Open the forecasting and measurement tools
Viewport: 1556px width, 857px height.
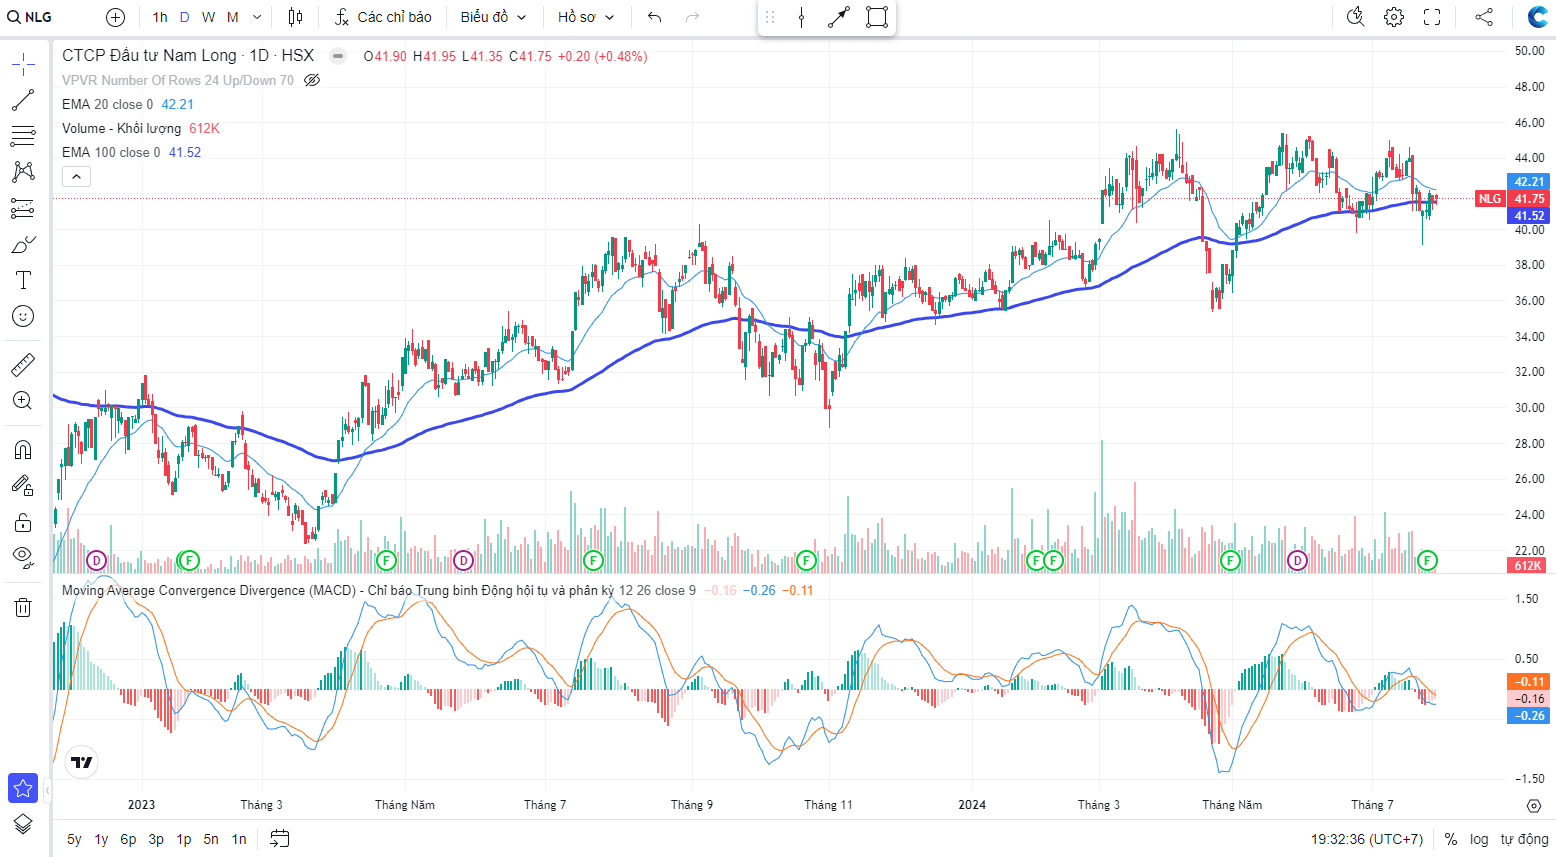pyautogui.click(x=23, y=208)
